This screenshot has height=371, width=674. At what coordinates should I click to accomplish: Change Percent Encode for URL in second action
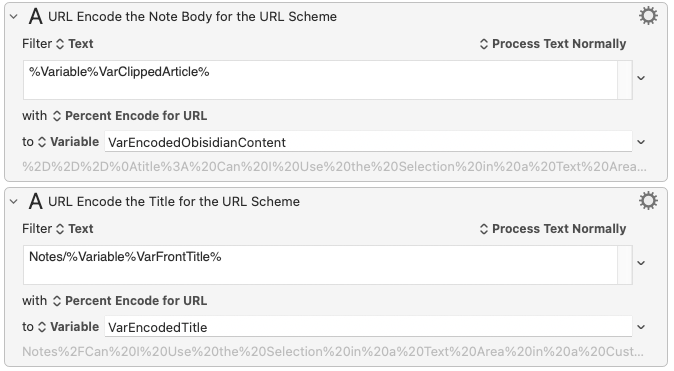[x=130, y=301]
